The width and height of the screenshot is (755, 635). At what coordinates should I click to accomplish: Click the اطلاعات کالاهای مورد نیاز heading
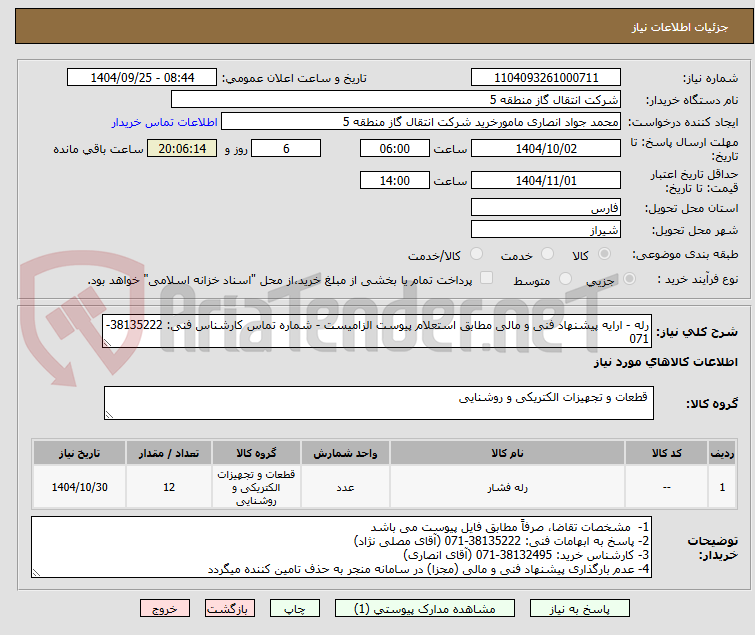coord(665,362)
